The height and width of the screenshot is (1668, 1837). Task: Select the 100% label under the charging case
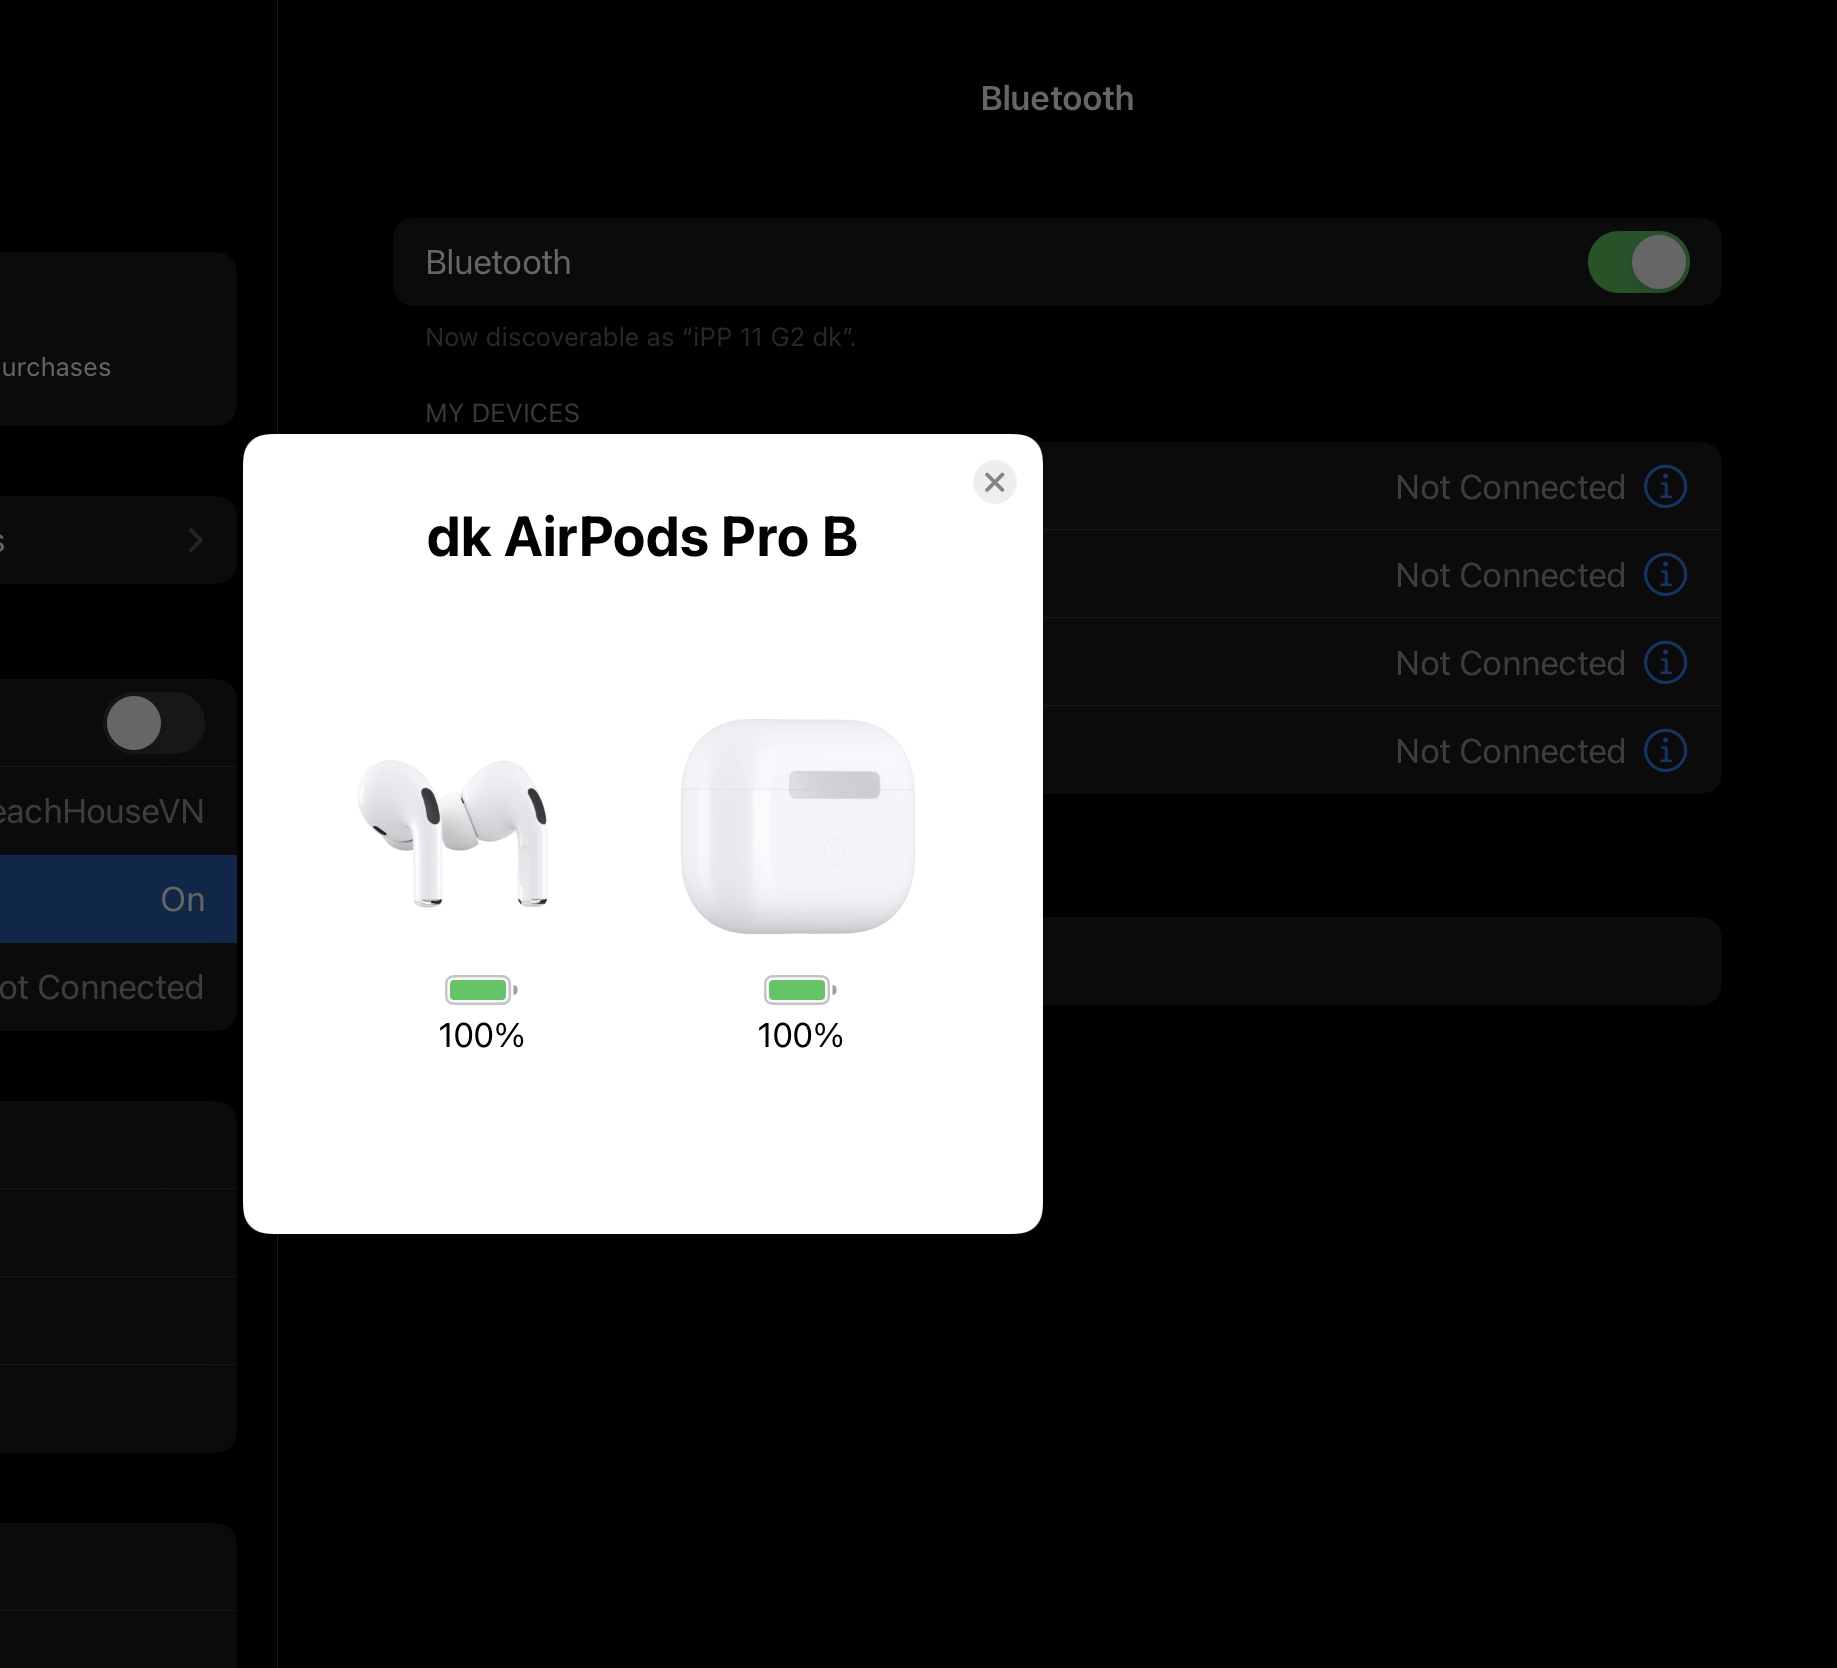coord(800,1035)
